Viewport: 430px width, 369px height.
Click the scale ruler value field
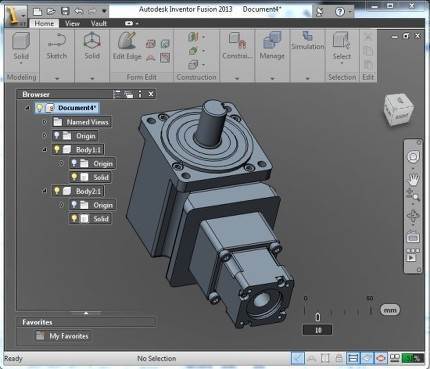(x=317, y=330)
